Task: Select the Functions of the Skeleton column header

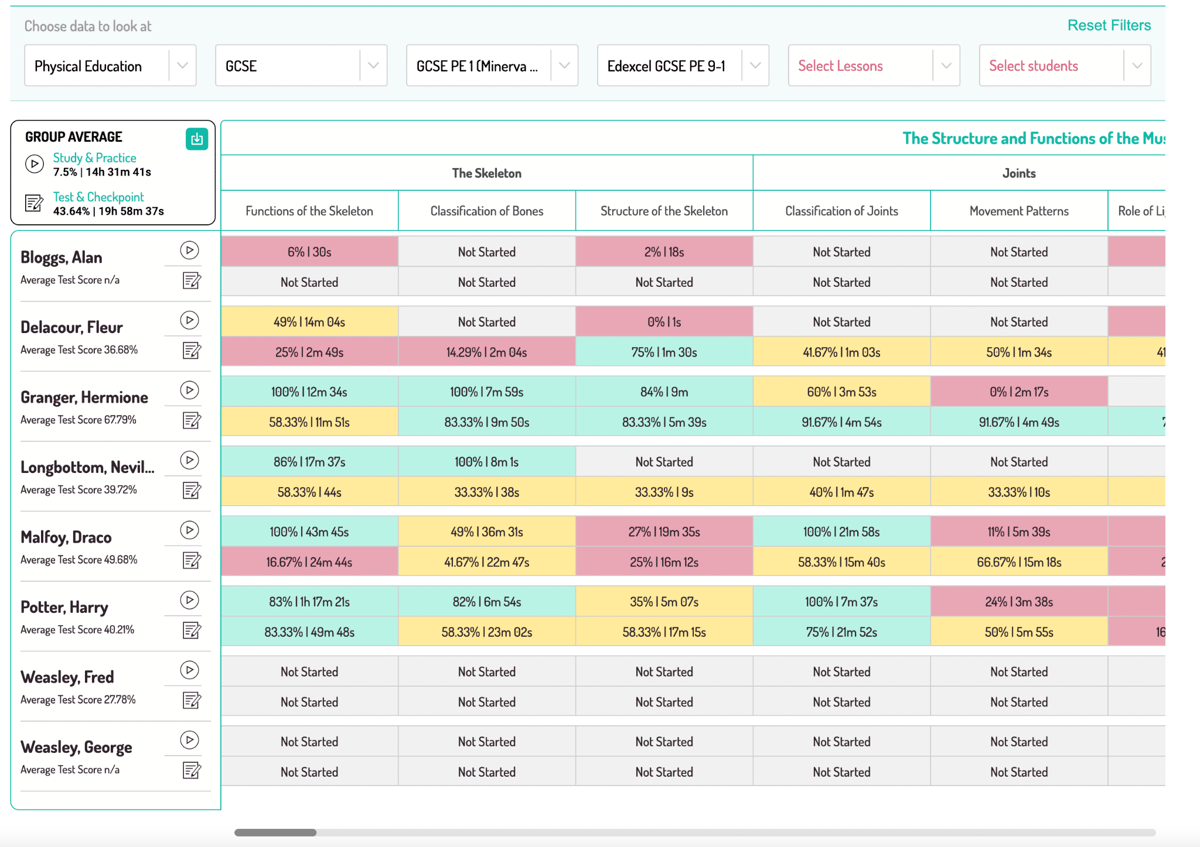Action: tap(309, 211)
